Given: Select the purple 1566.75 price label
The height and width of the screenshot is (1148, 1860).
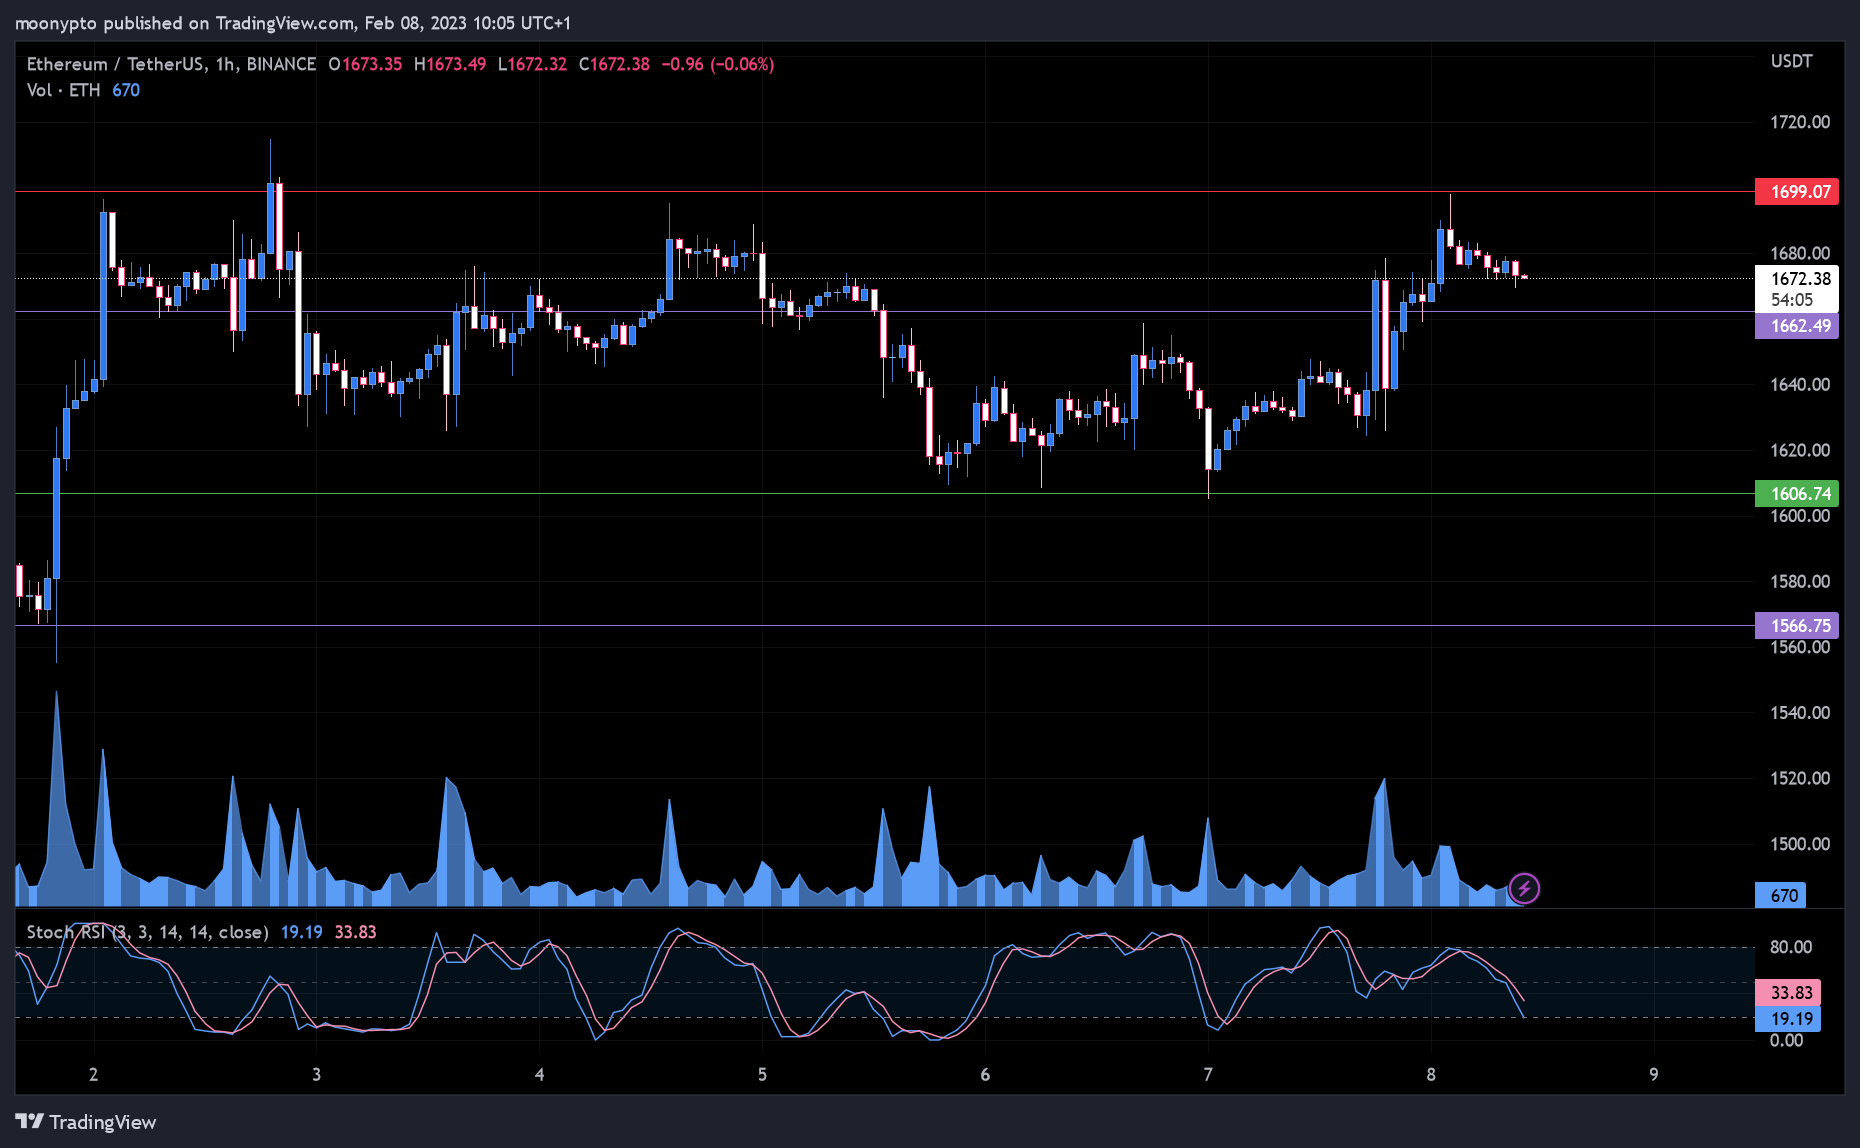Looking at the screenshot, I should click(1797, 626).
